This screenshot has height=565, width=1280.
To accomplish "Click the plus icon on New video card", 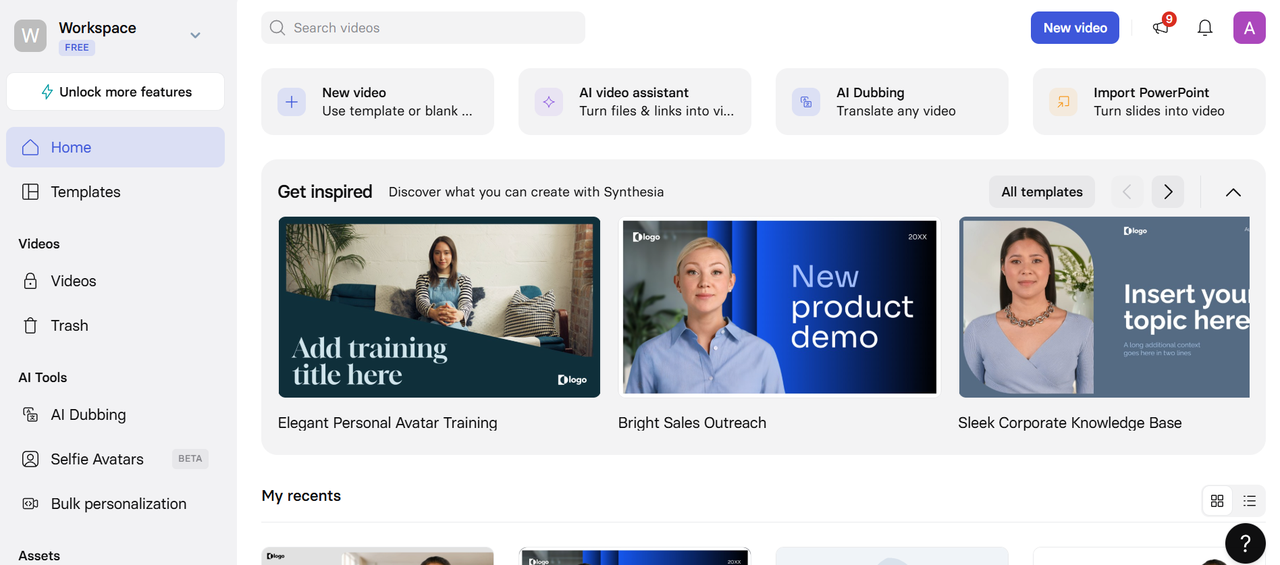I will (292, 101).
